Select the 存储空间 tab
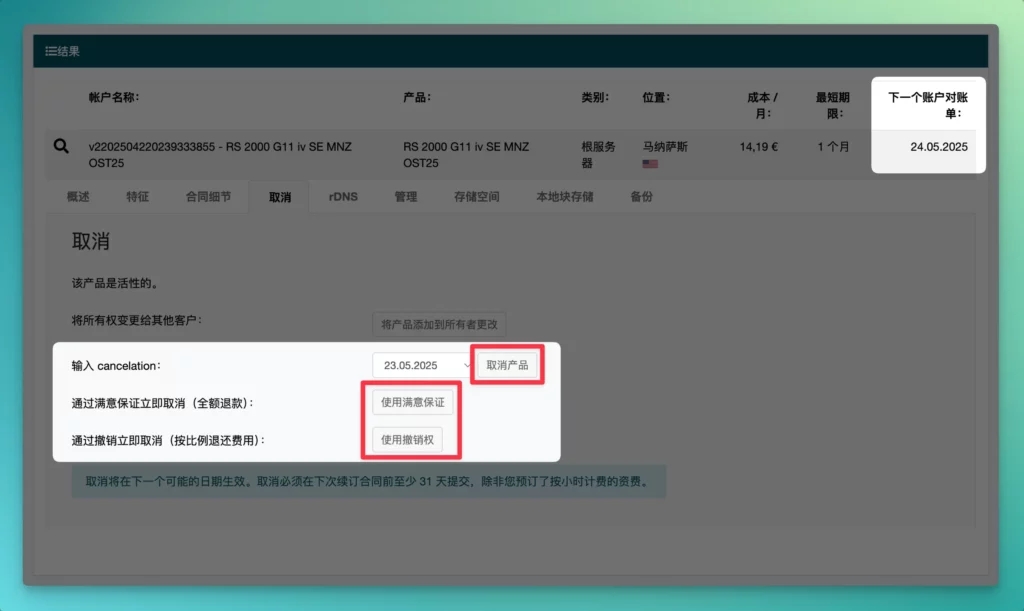The width and height of the screenshot is (1024, 611). tap(478, 197)
